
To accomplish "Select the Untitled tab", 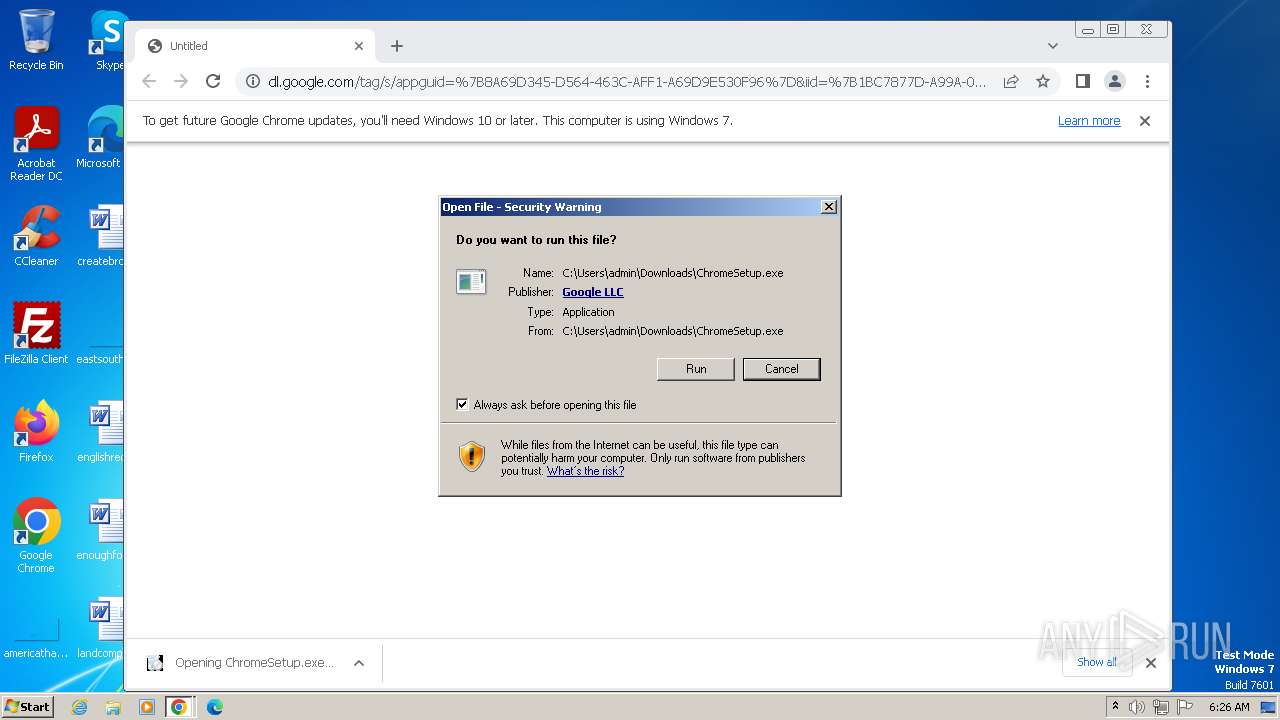I will 256,46.
